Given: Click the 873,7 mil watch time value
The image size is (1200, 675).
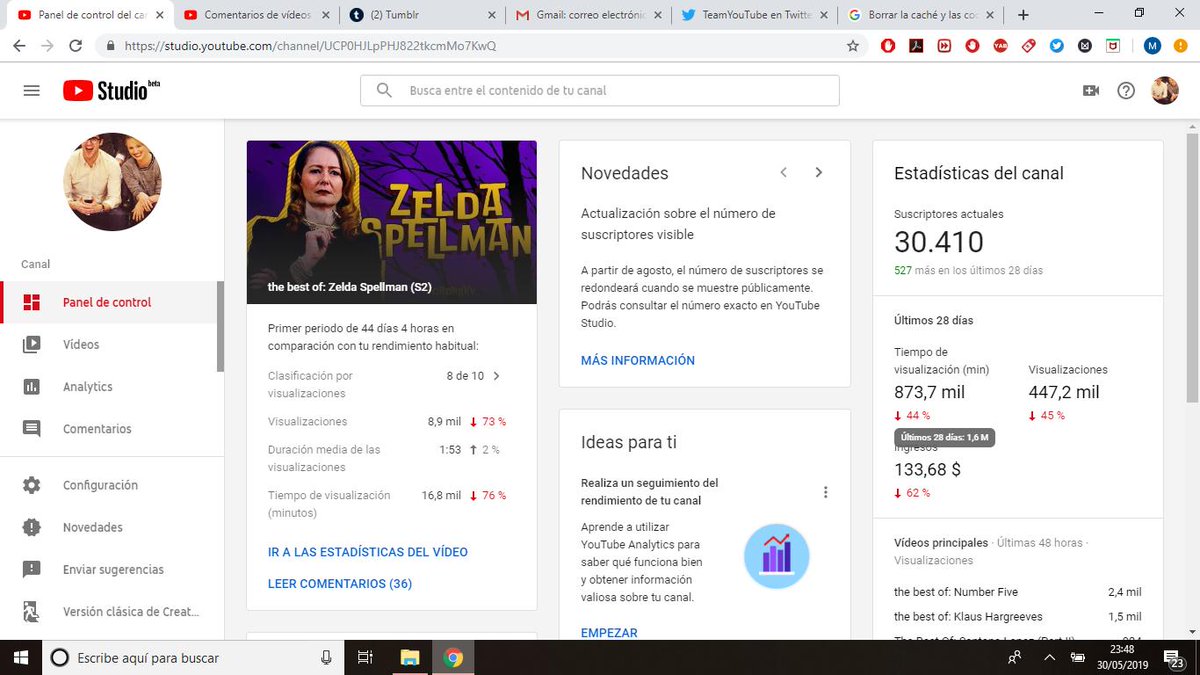Looking at the screenshot, I should 929,392.
